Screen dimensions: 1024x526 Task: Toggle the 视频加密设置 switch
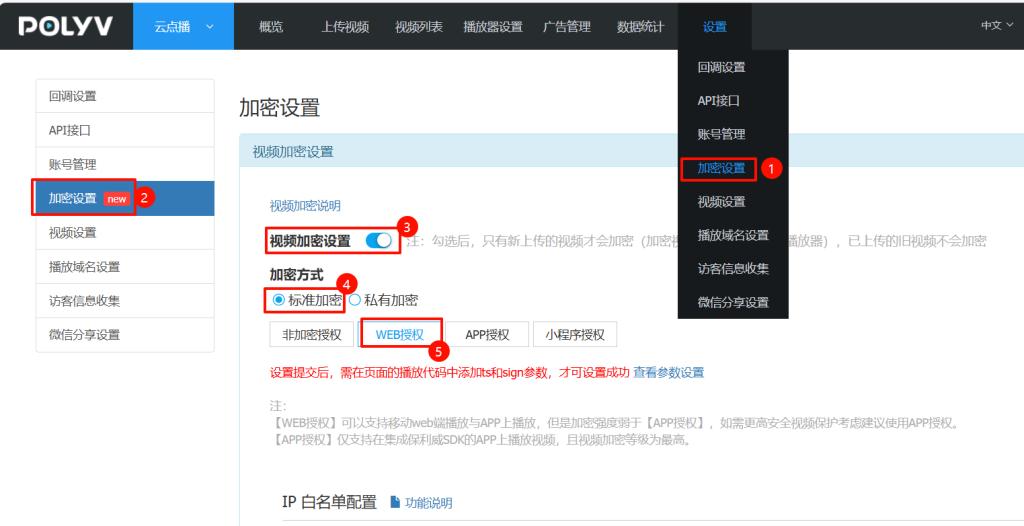[x=379, y=240]
